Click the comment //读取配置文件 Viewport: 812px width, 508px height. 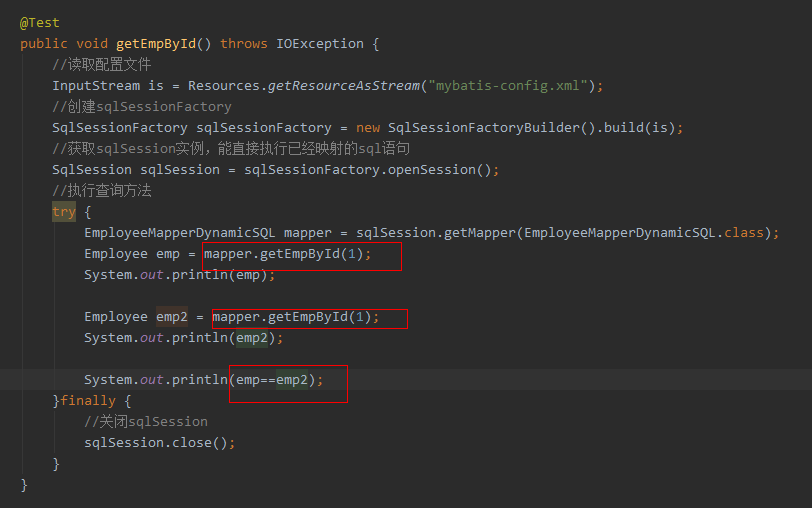[x=102, y=65]
